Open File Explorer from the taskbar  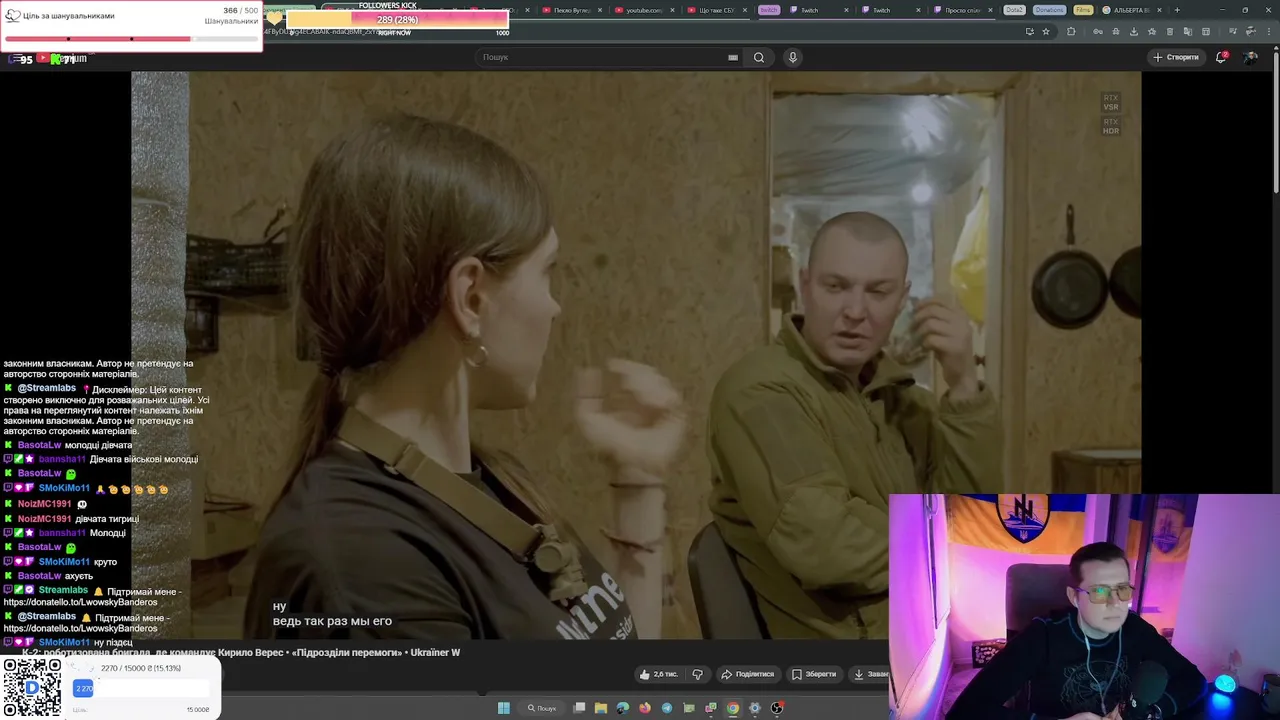click(601, 708)
